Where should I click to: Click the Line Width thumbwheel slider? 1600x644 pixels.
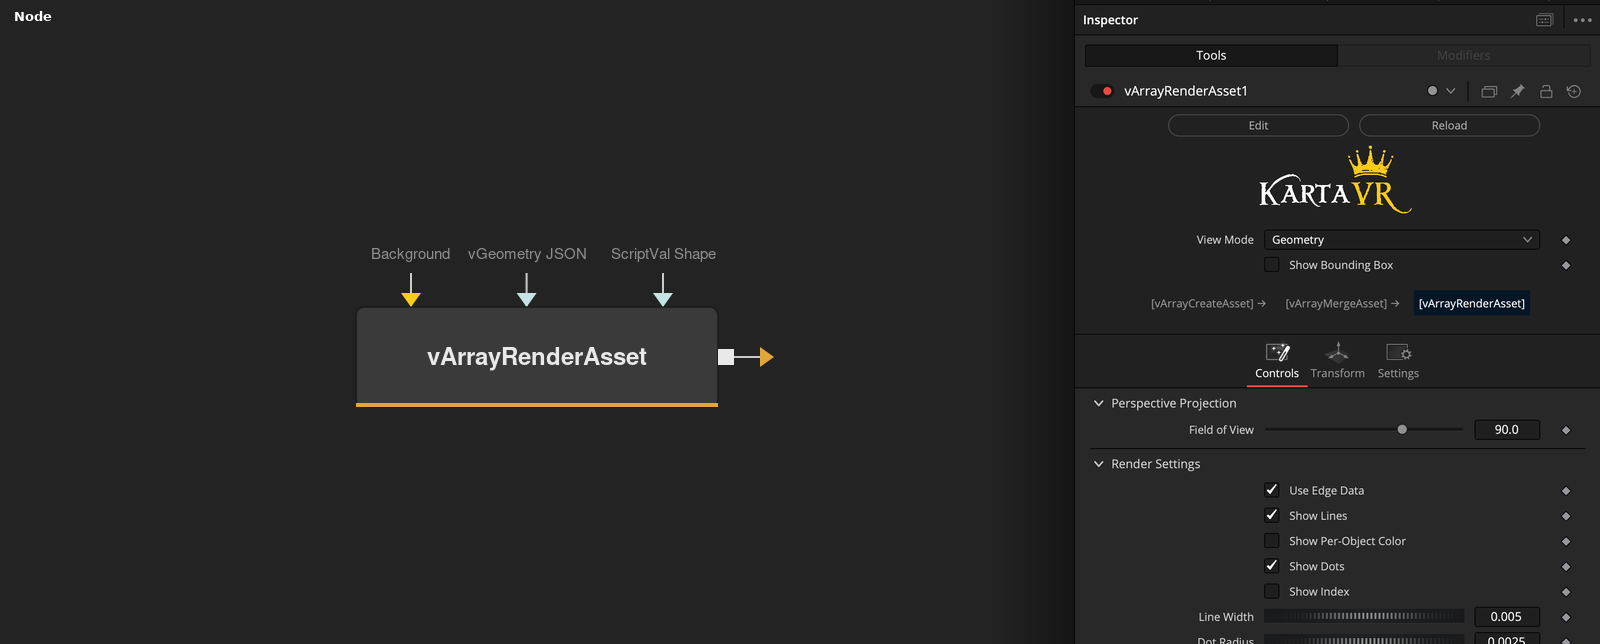[1364, 617]
